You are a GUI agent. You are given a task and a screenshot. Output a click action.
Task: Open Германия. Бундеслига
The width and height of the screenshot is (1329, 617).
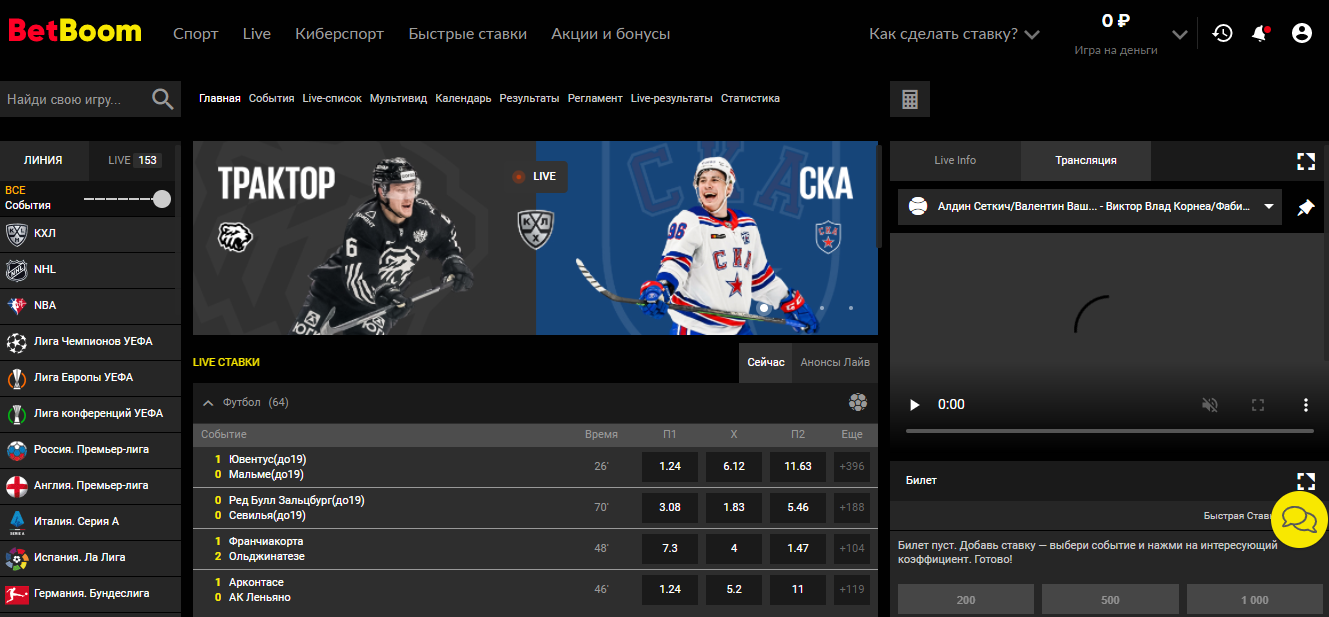(x=90, y=594)
